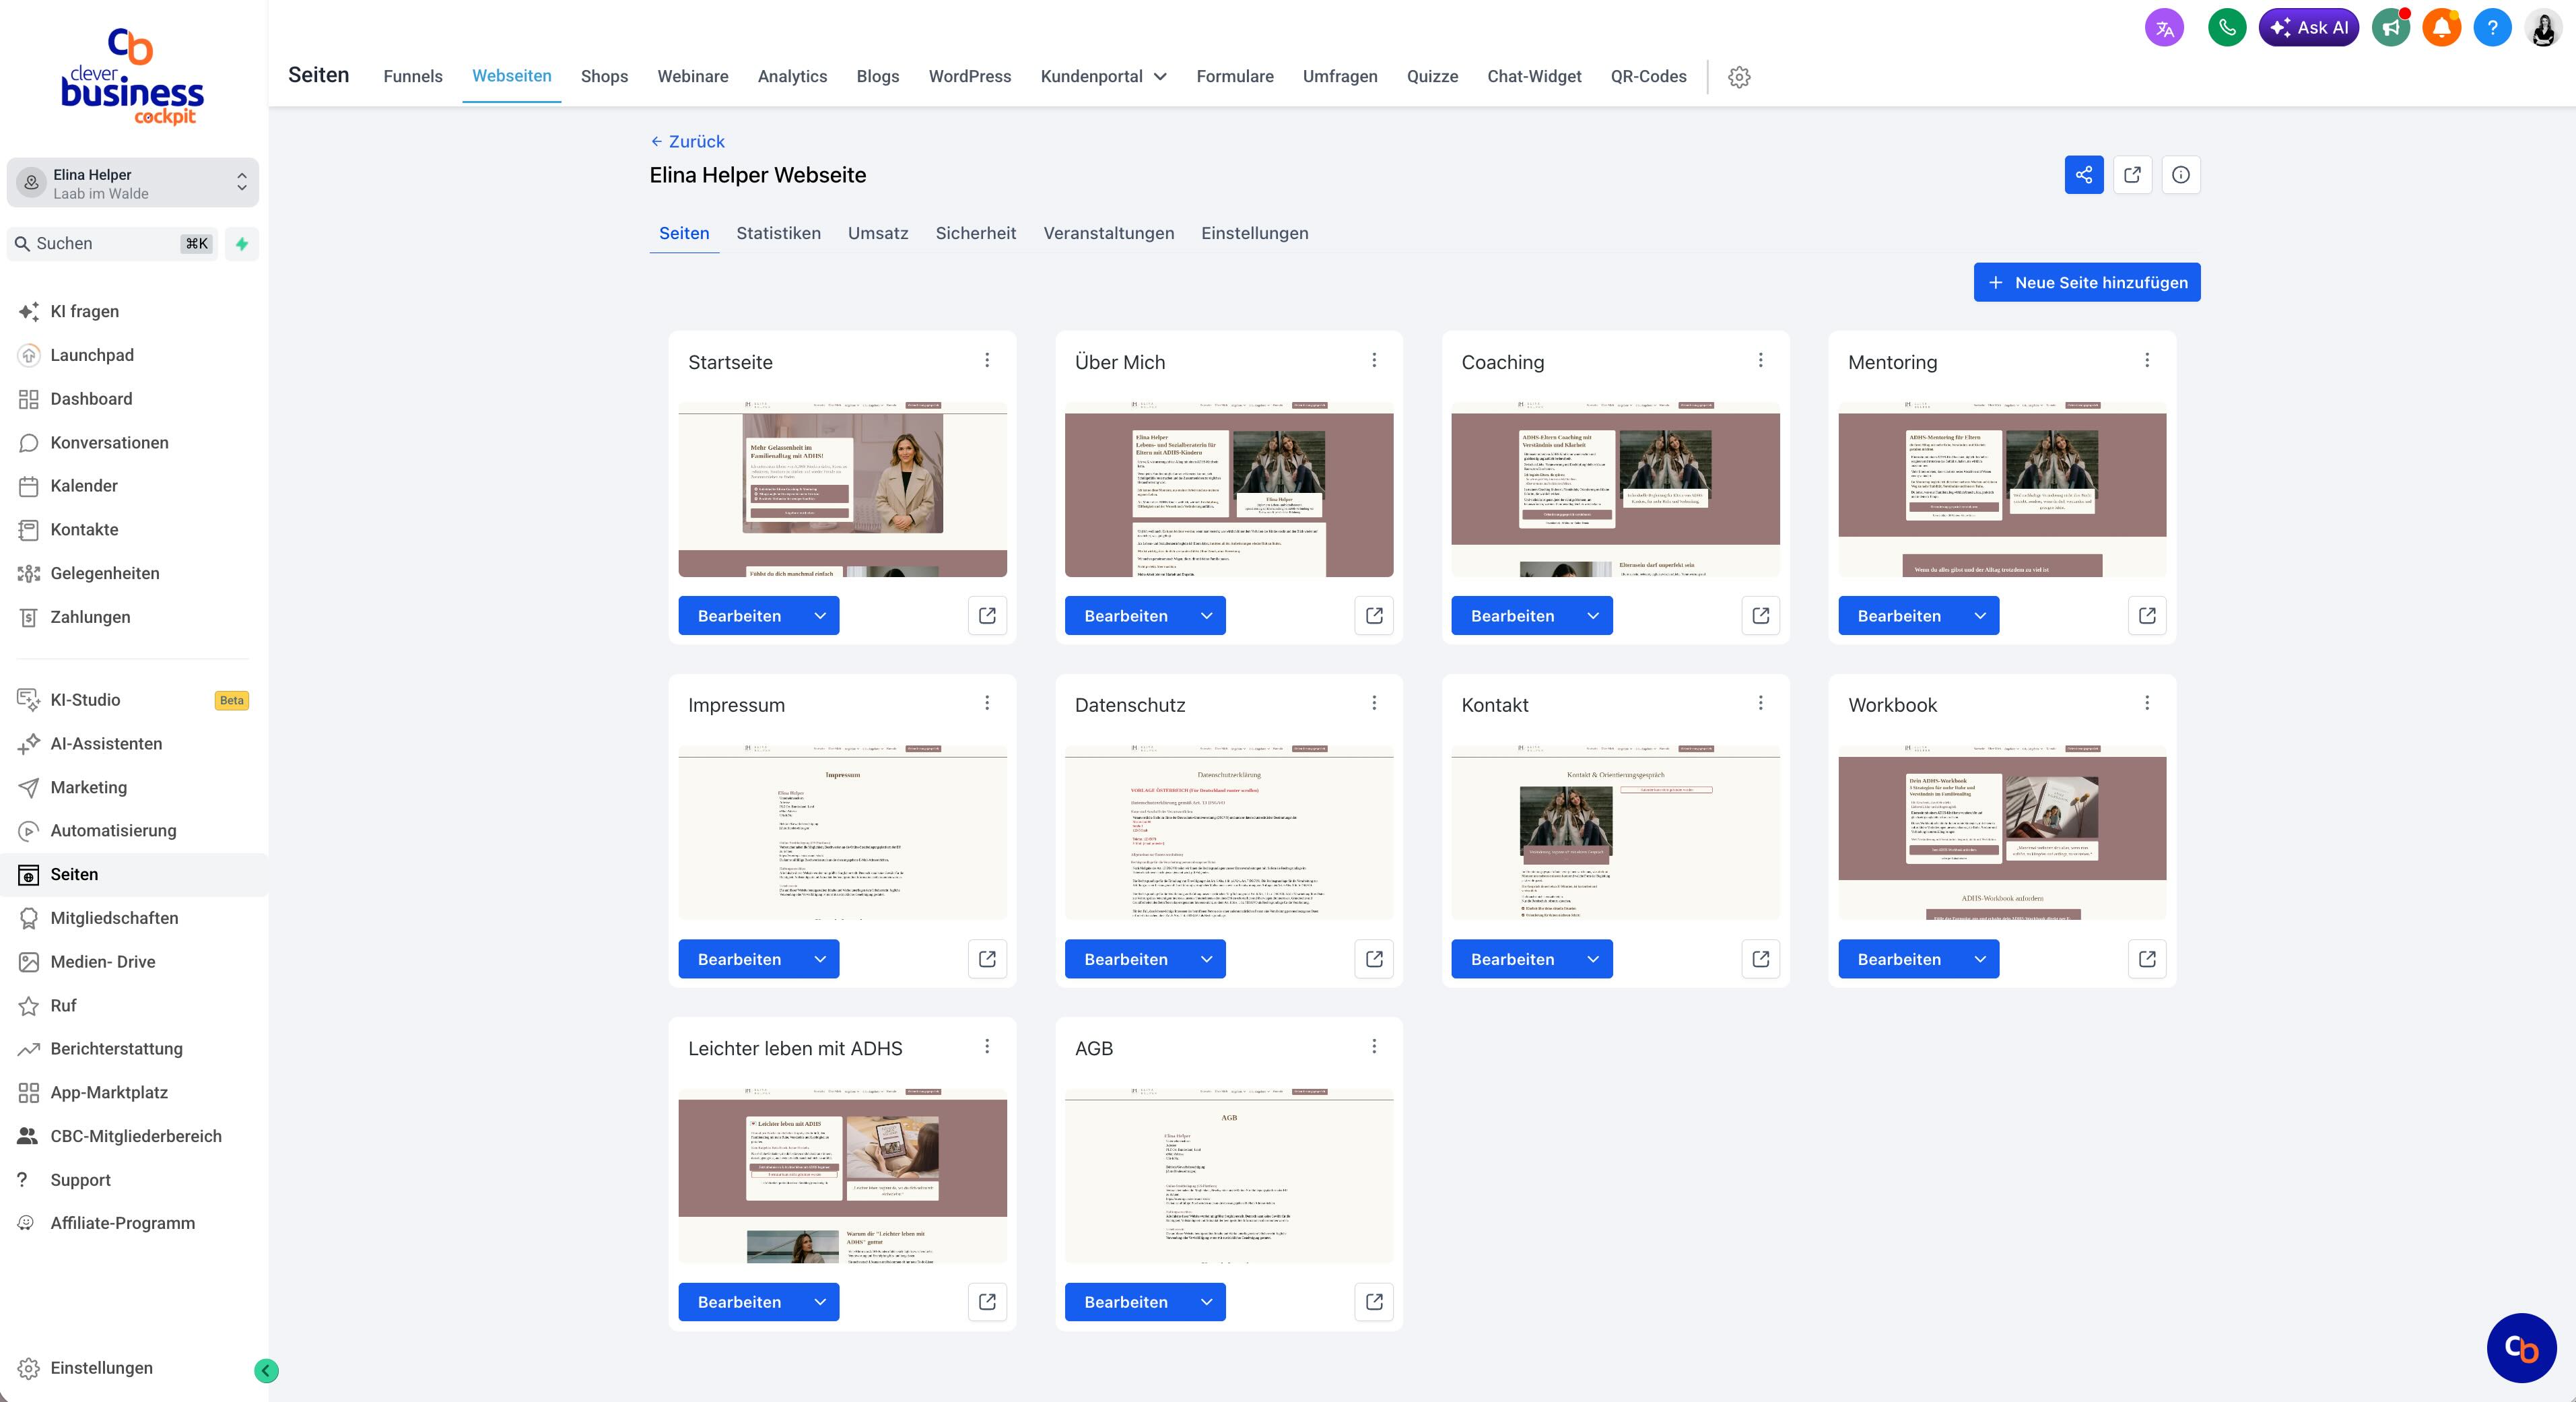Click the Leichter leben mit ADHS thumbnail

click(842, 1175)
